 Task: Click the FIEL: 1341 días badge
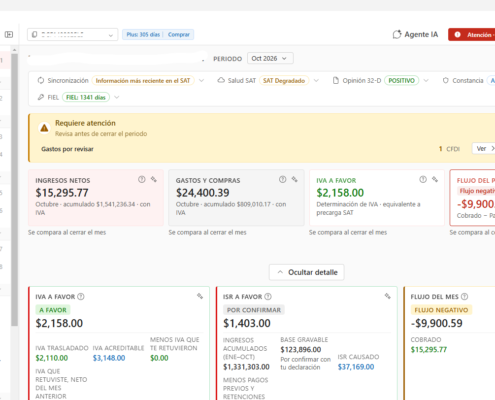(x=86, y=97)
